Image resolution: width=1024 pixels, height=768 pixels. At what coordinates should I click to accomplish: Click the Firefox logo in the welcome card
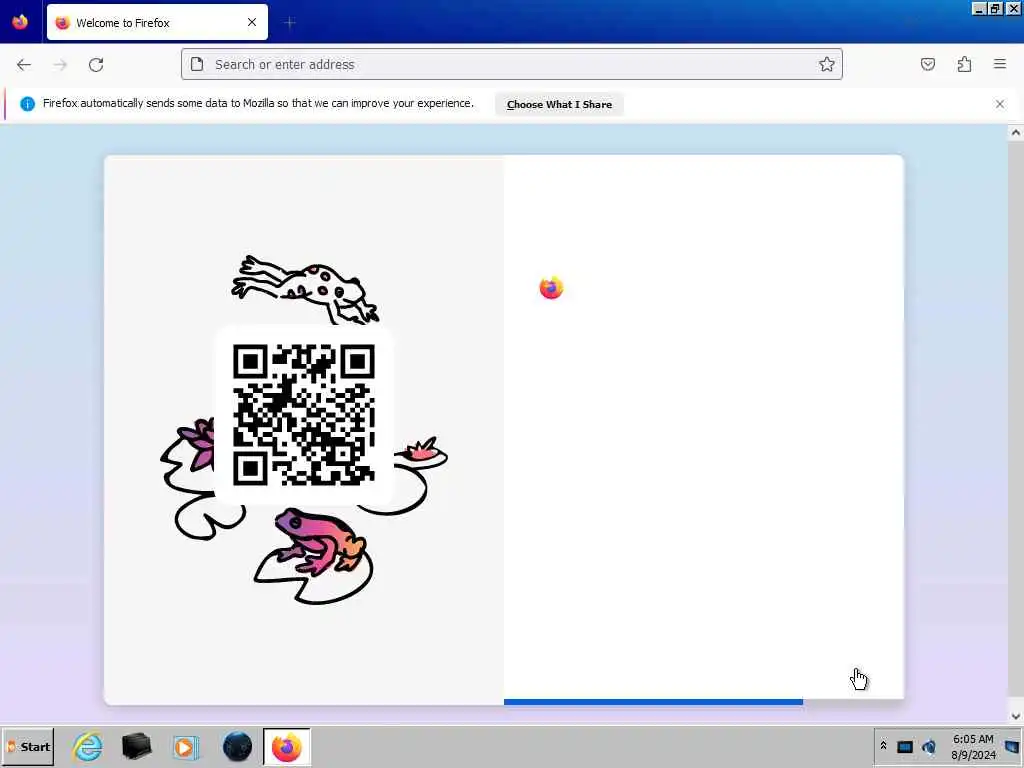point(551,287)
